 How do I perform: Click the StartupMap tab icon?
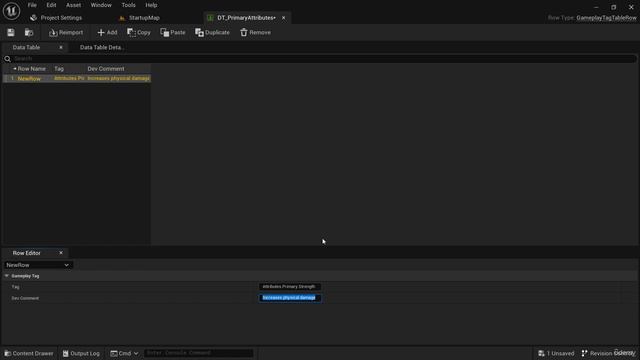point(122,18)
